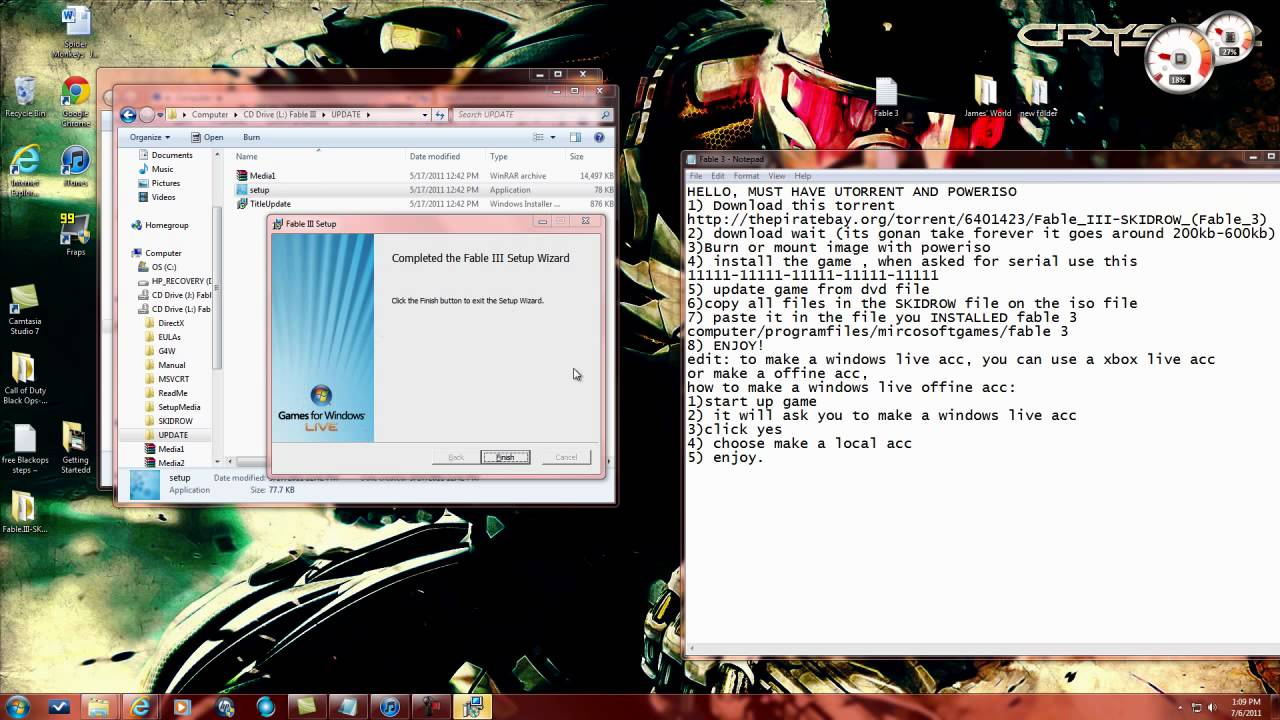Screen dimensions: 1280x720
Task: Expand the UPDATE breadcrumb arrow
Action: (368, 115)
